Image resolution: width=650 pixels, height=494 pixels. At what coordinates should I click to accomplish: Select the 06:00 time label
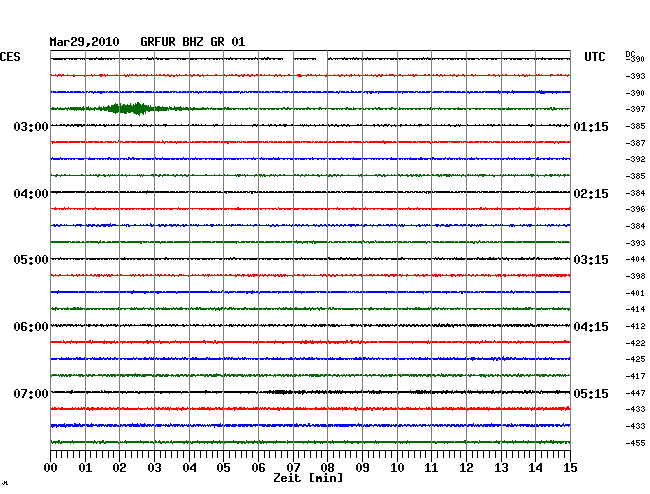pos(31,327)
